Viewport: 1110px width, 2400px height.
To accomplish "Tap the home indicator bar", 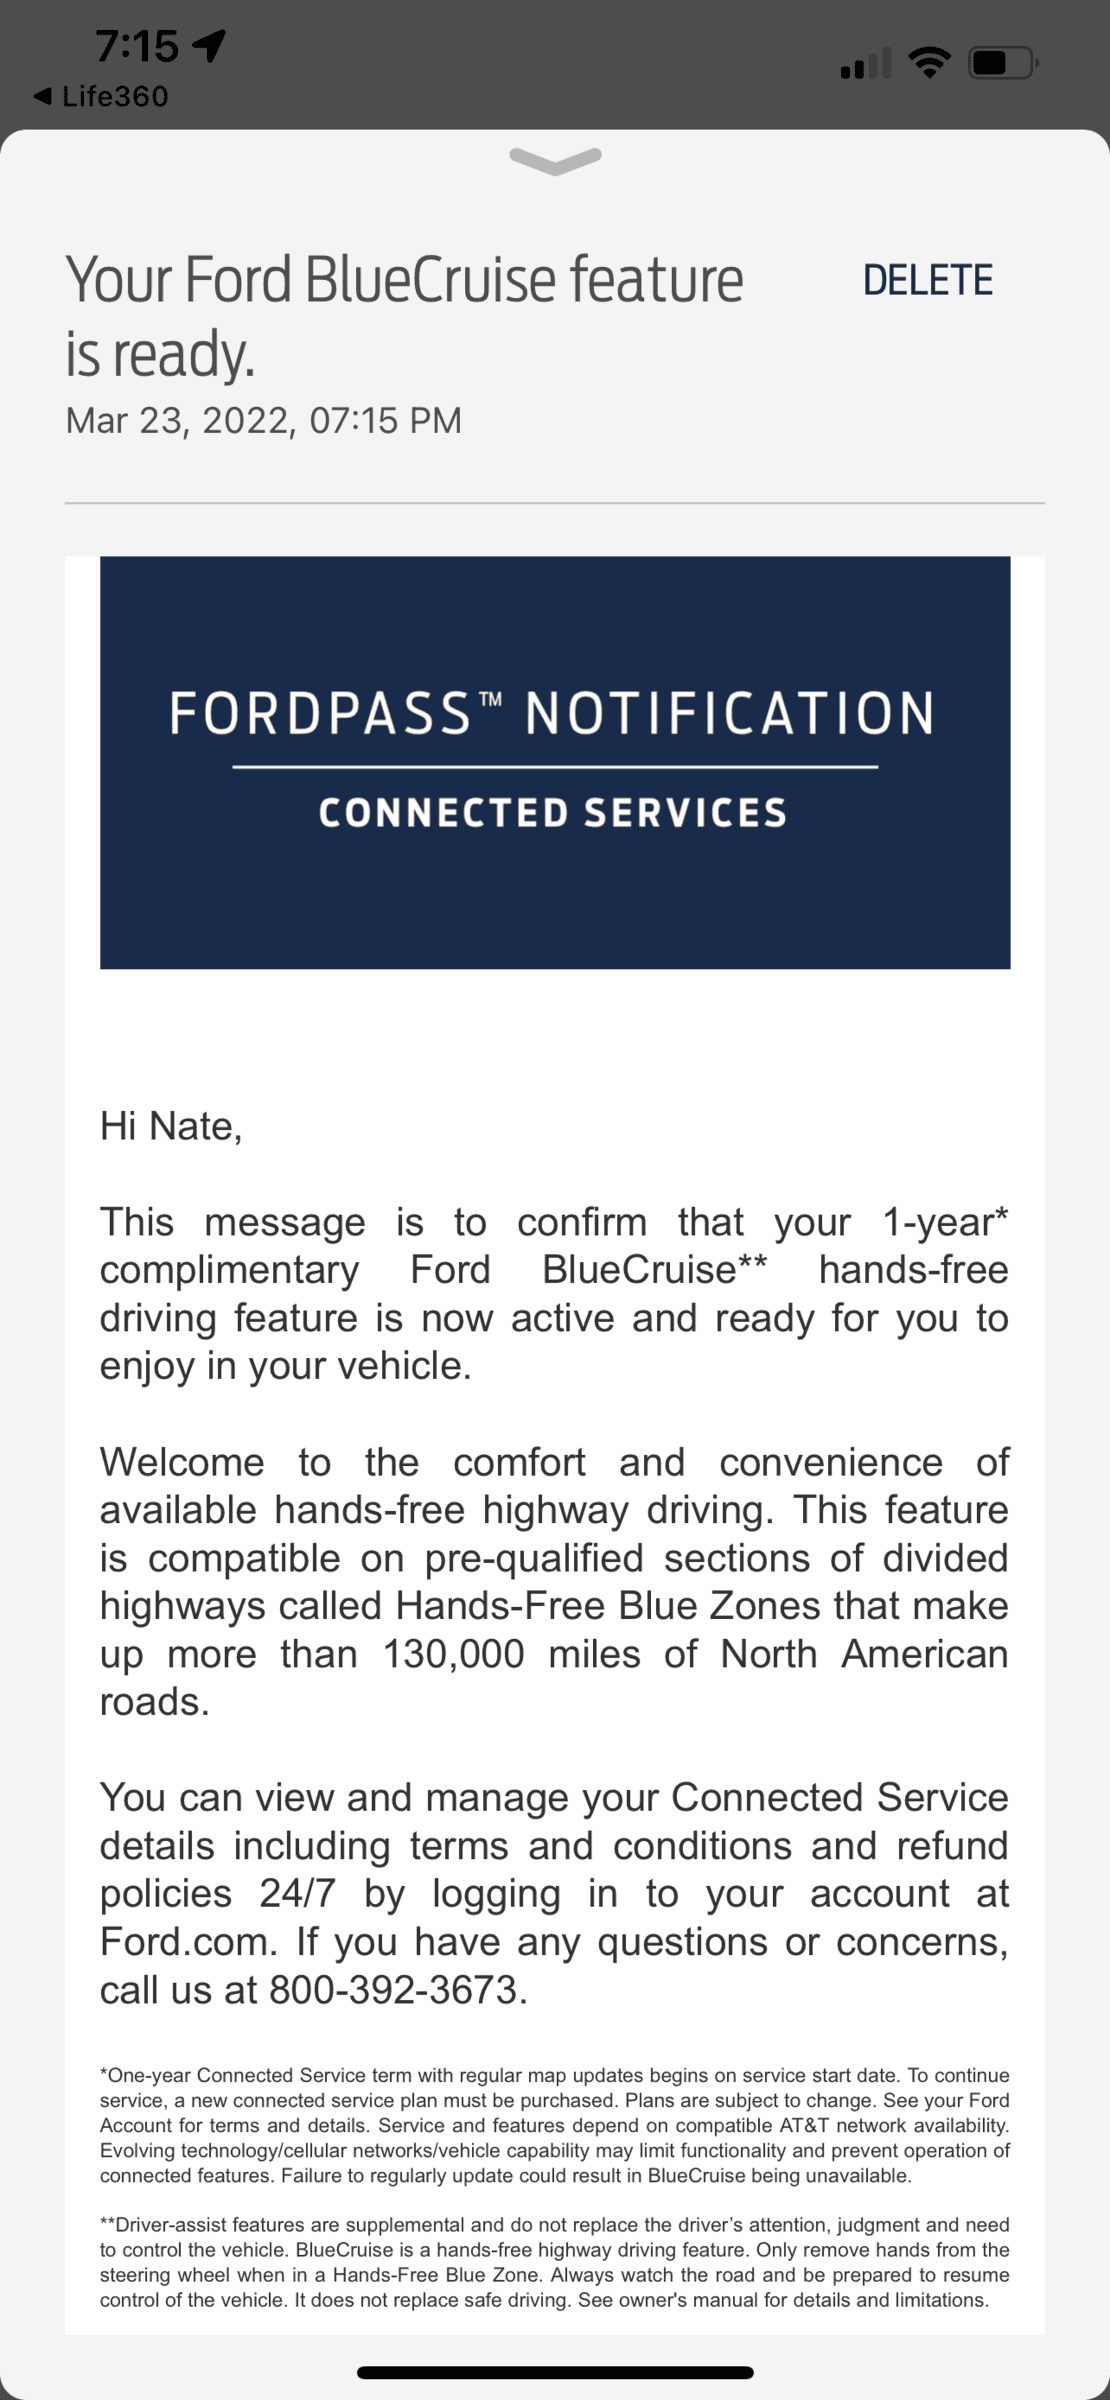I will coord(555,2372).
